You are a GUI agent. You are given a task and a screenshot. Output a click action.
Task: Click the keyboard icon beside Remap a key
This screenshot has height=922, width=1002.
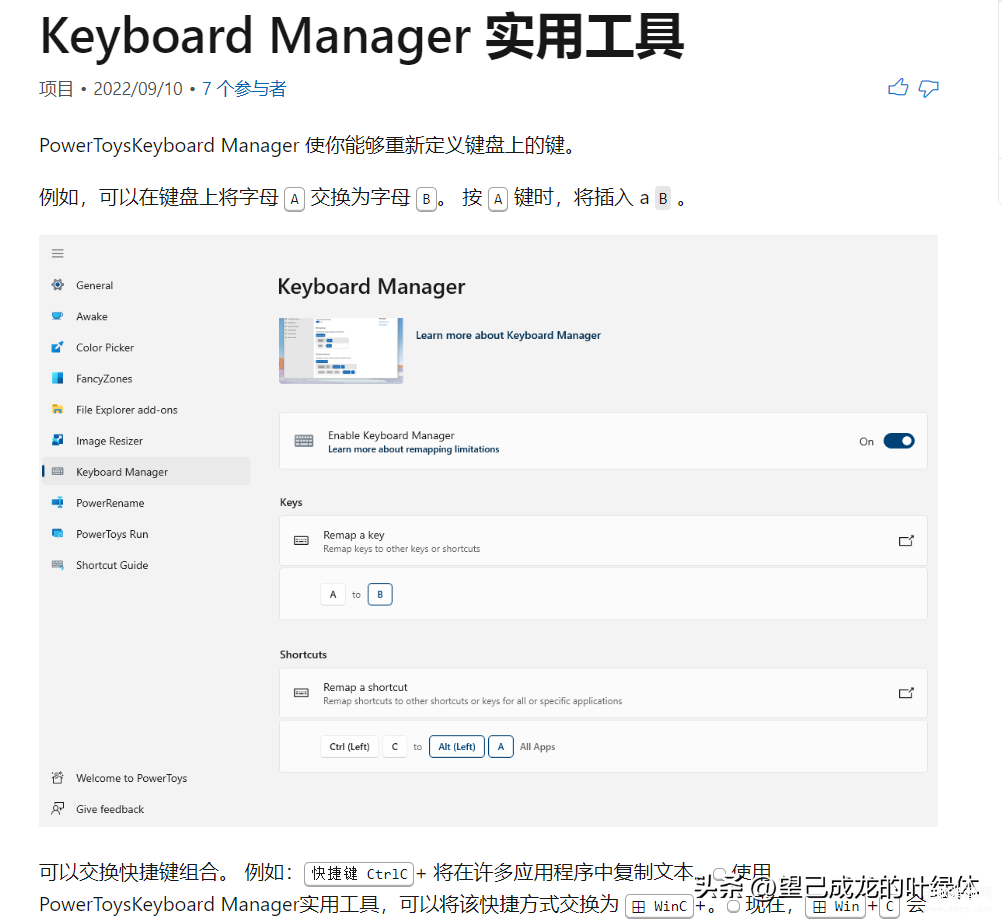coord(301,541)
